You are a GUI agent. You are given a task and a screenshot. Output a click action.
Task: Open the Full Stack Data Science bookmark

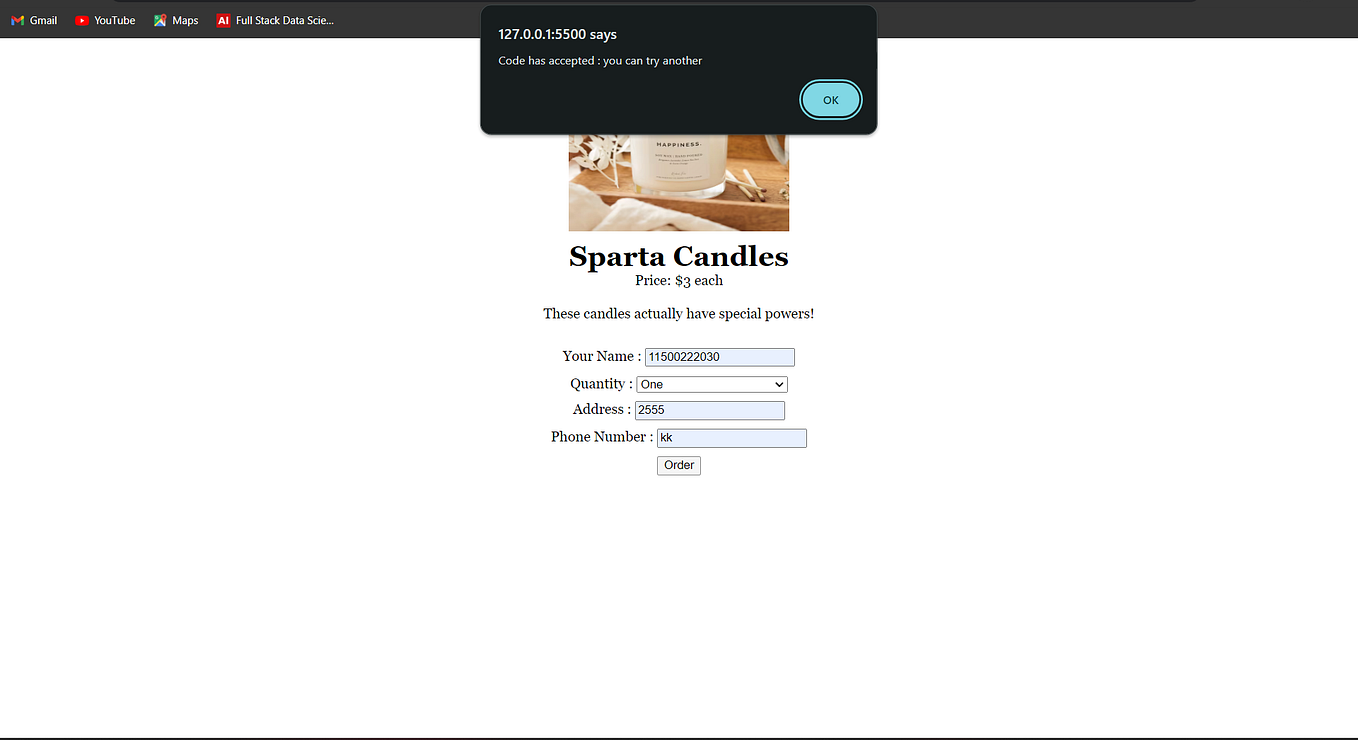(275, 19)
